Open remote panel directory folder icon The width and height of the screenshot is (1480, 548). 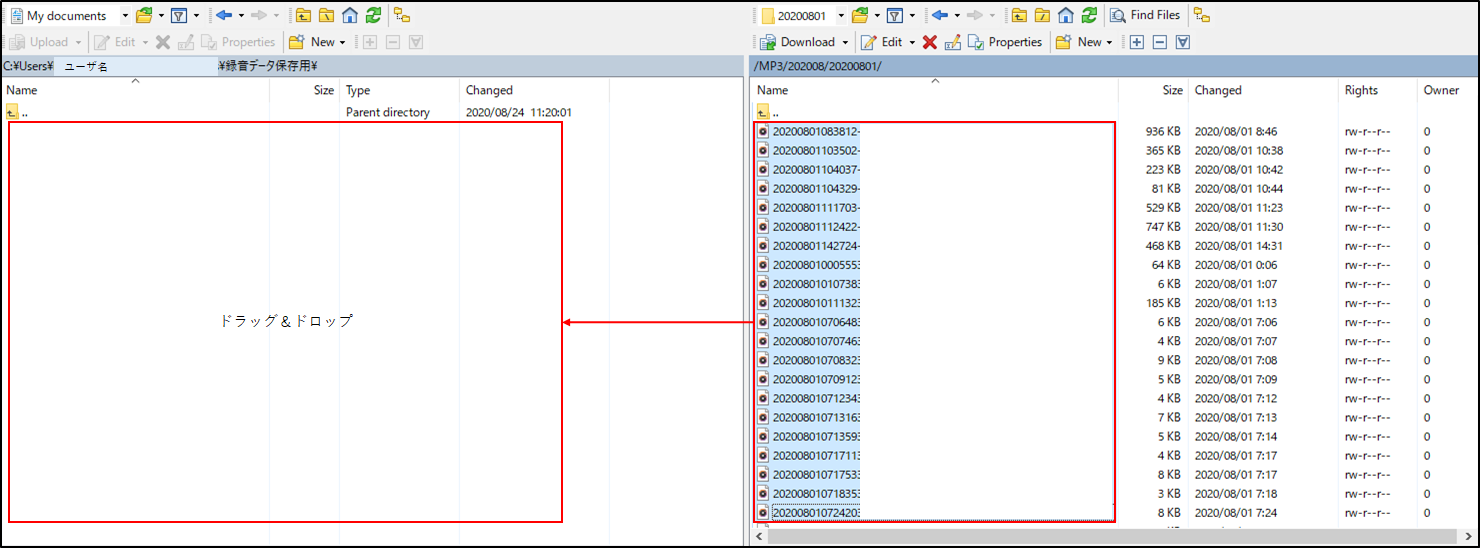tap(860, 15)
